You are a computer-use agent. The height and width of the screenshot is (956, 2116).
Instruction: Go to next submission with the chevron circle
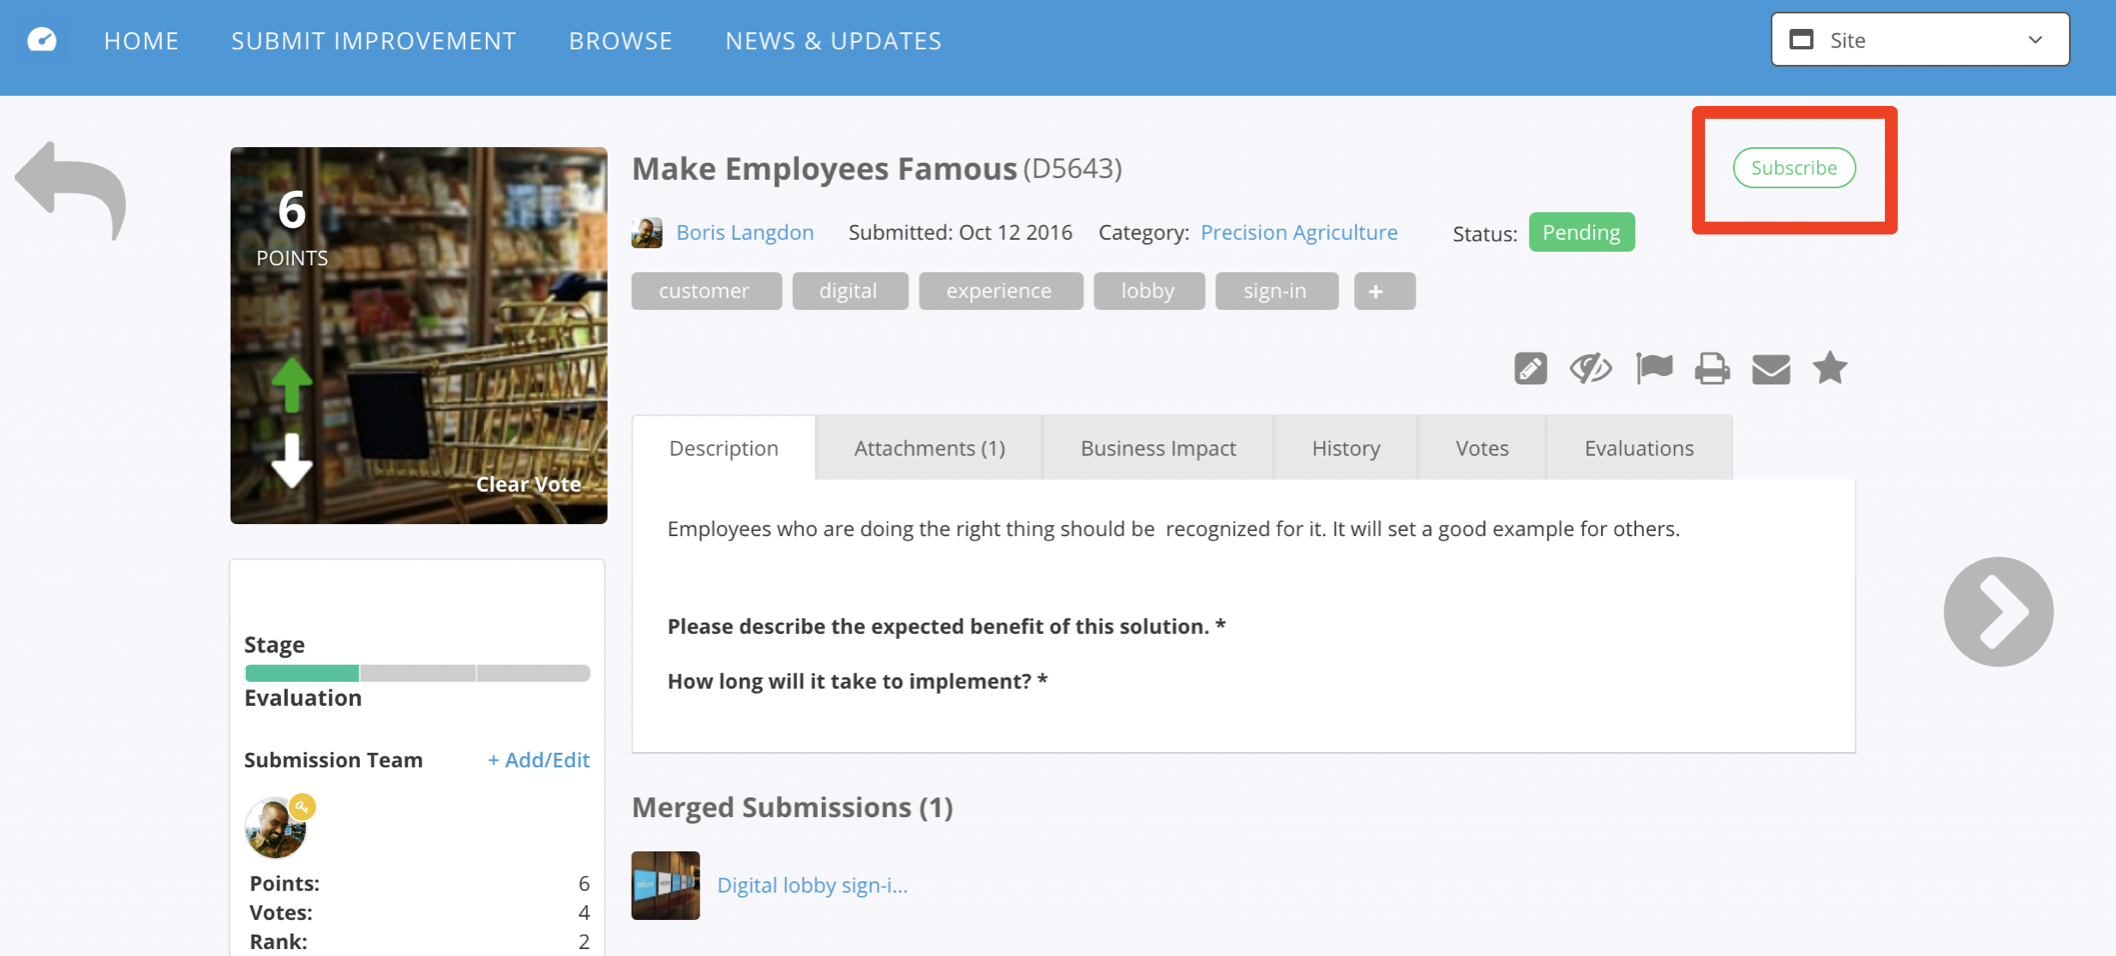tap(1998, 612)
